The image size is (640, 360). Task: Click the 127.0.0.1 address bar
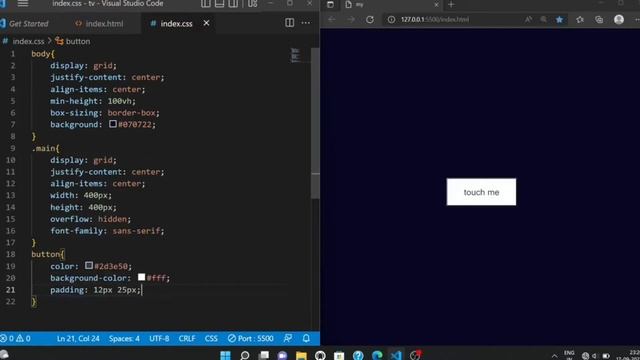435,19
